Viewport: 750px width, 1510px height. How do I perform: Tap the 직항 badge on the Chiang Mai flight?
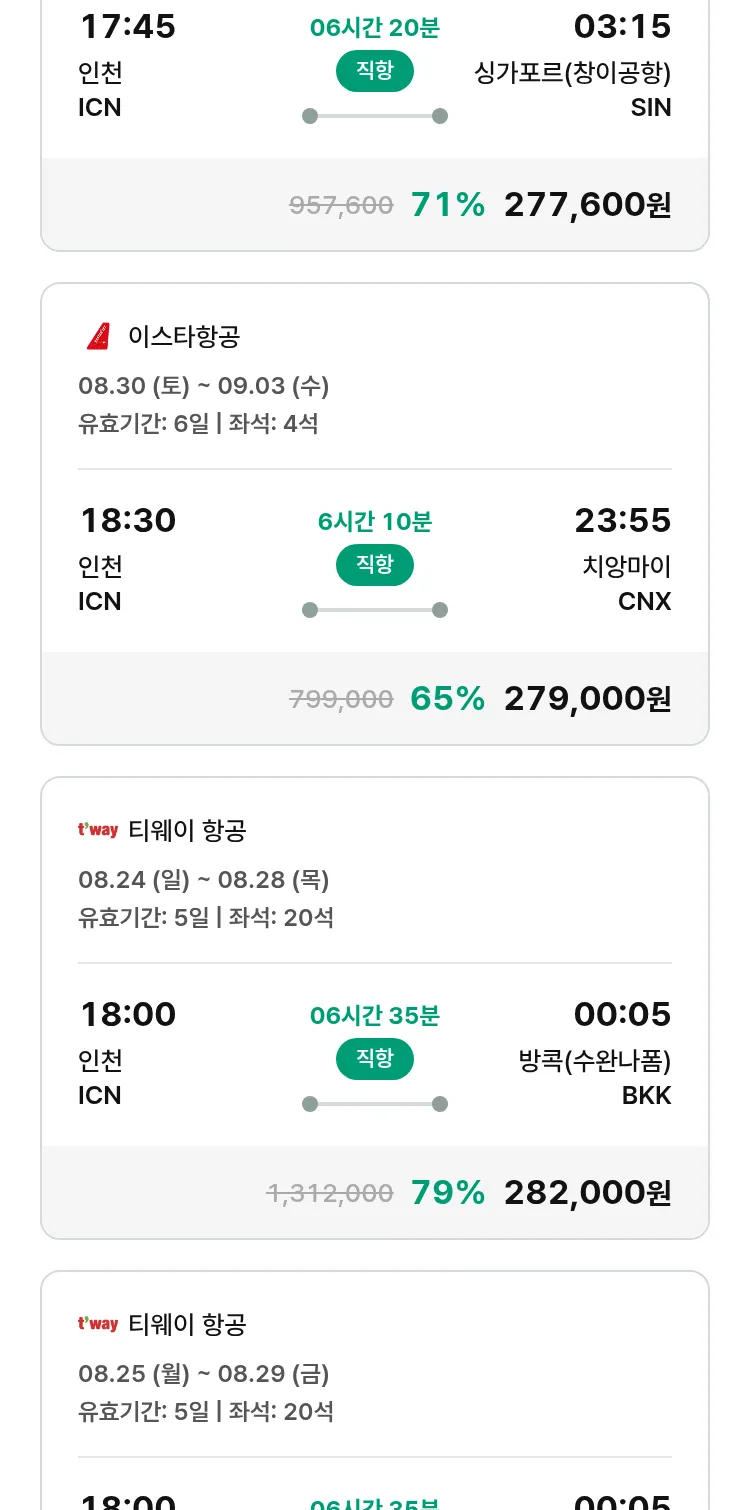click(x=375, y=565)
